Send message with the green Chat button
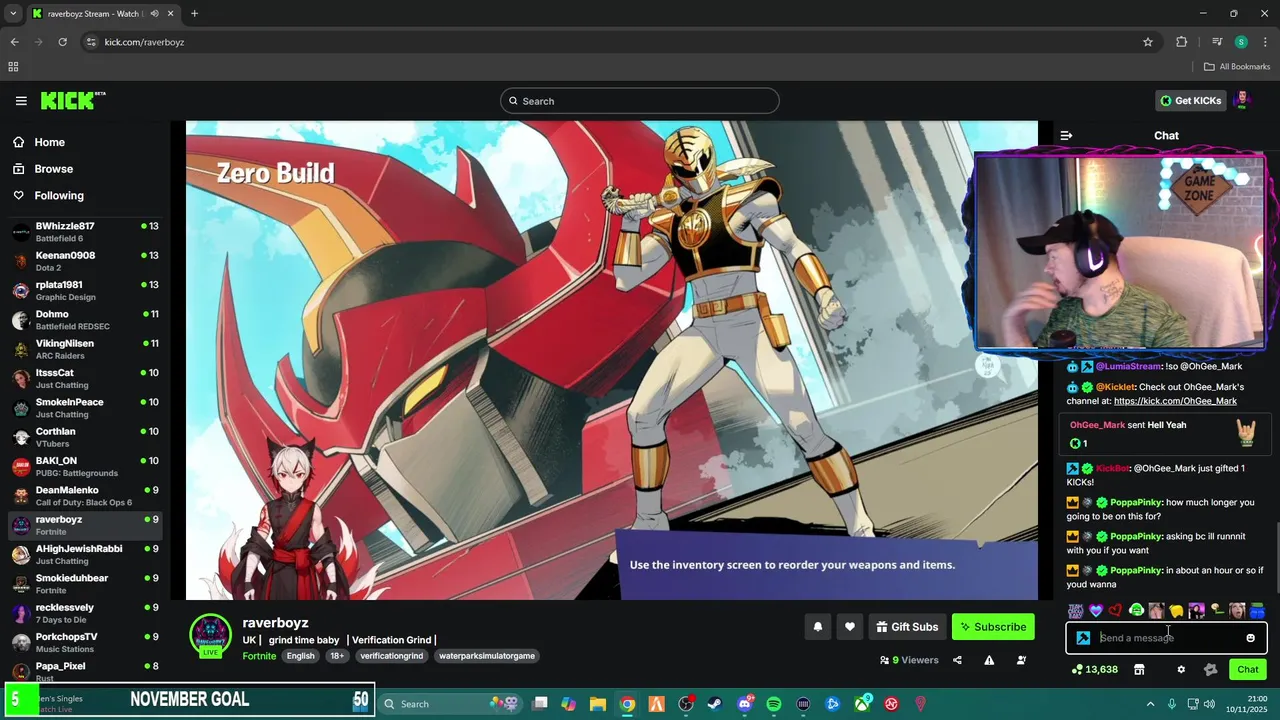Screen dimensions: 1280x720 point(1248,670)
